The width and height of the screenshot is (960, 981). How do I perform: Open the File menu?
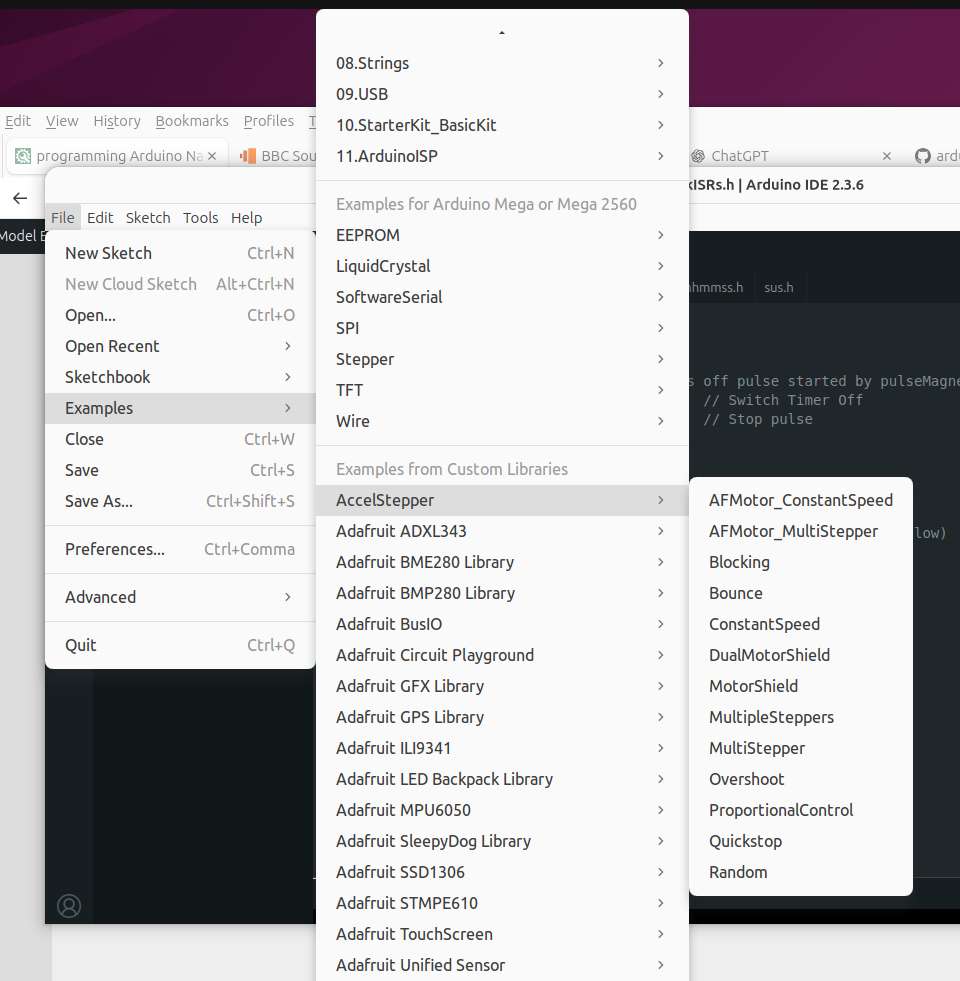pos(63,218)
